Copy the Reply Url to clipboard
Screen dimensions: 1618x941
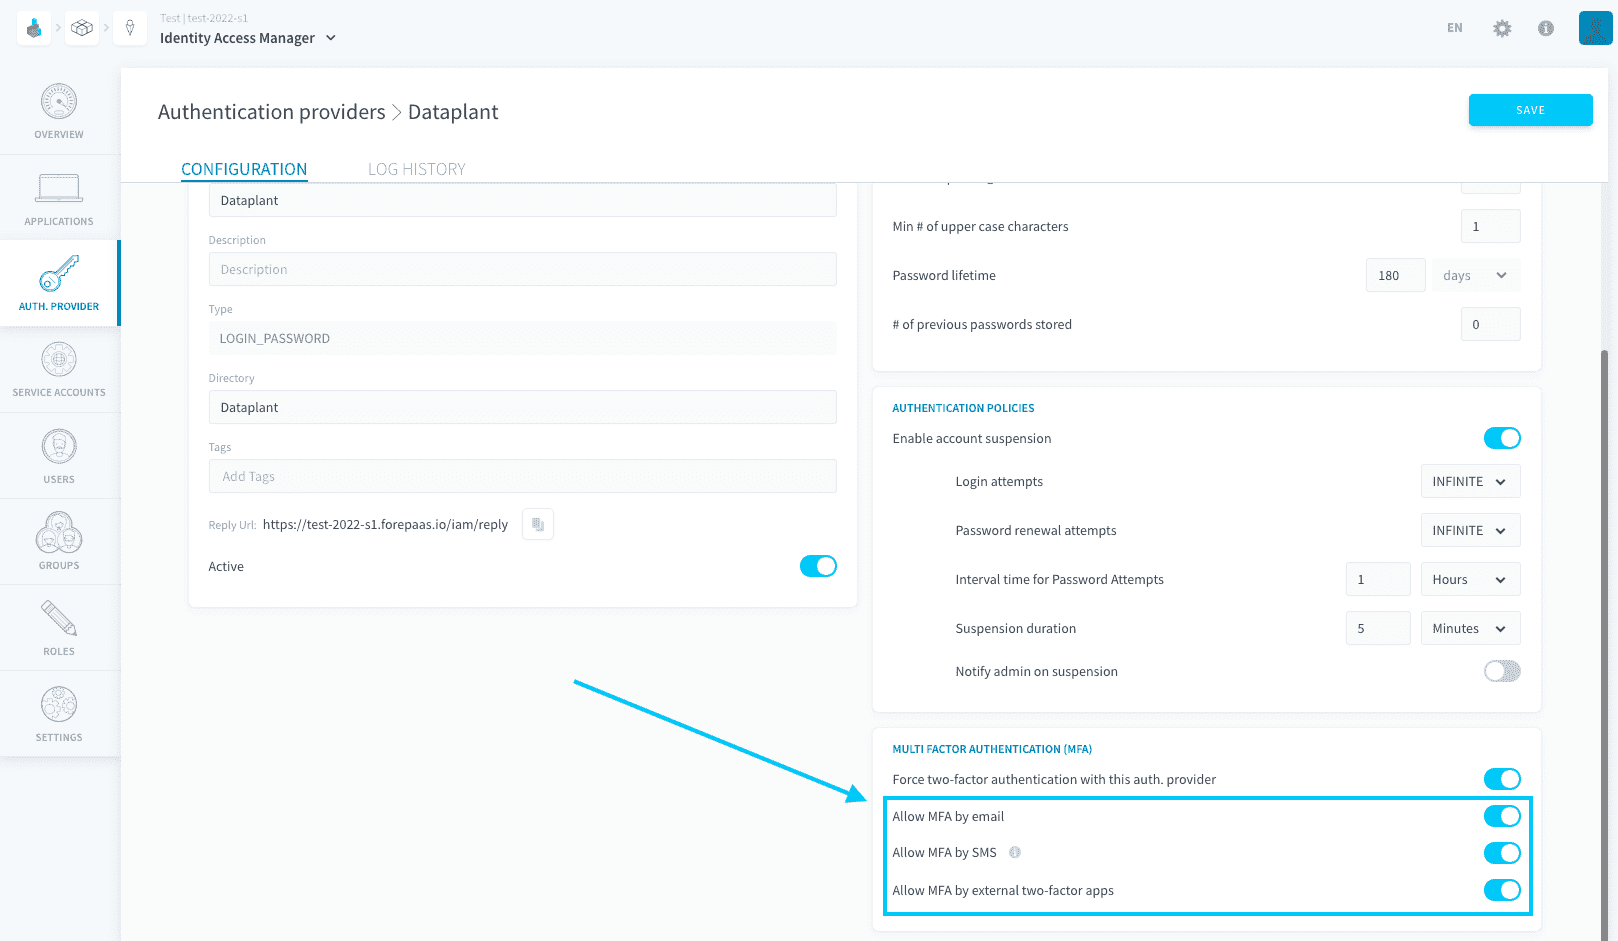tap(538, 524)
